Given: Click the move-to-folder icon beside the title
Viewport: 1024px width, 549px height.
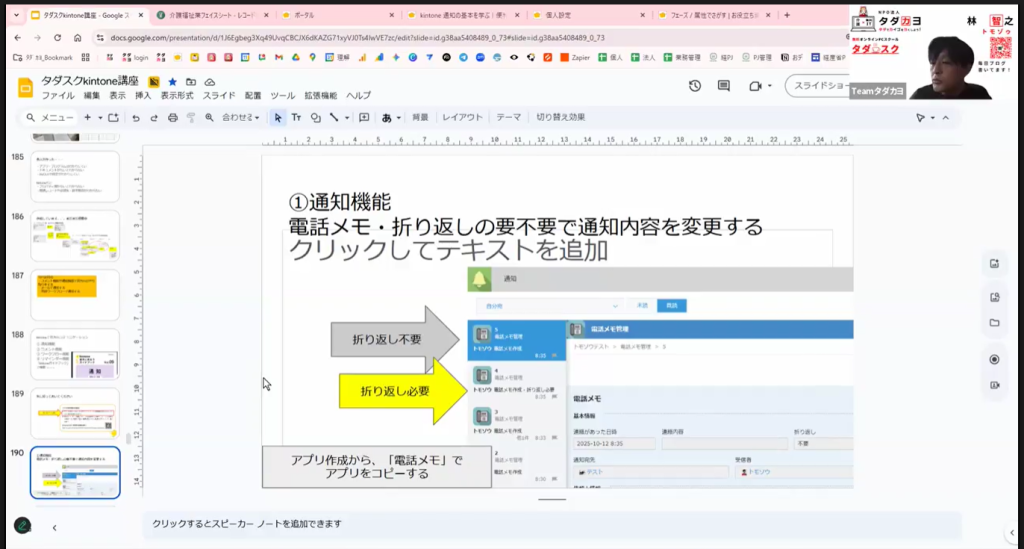Looking at the screenshot, I should pos(191,81).
